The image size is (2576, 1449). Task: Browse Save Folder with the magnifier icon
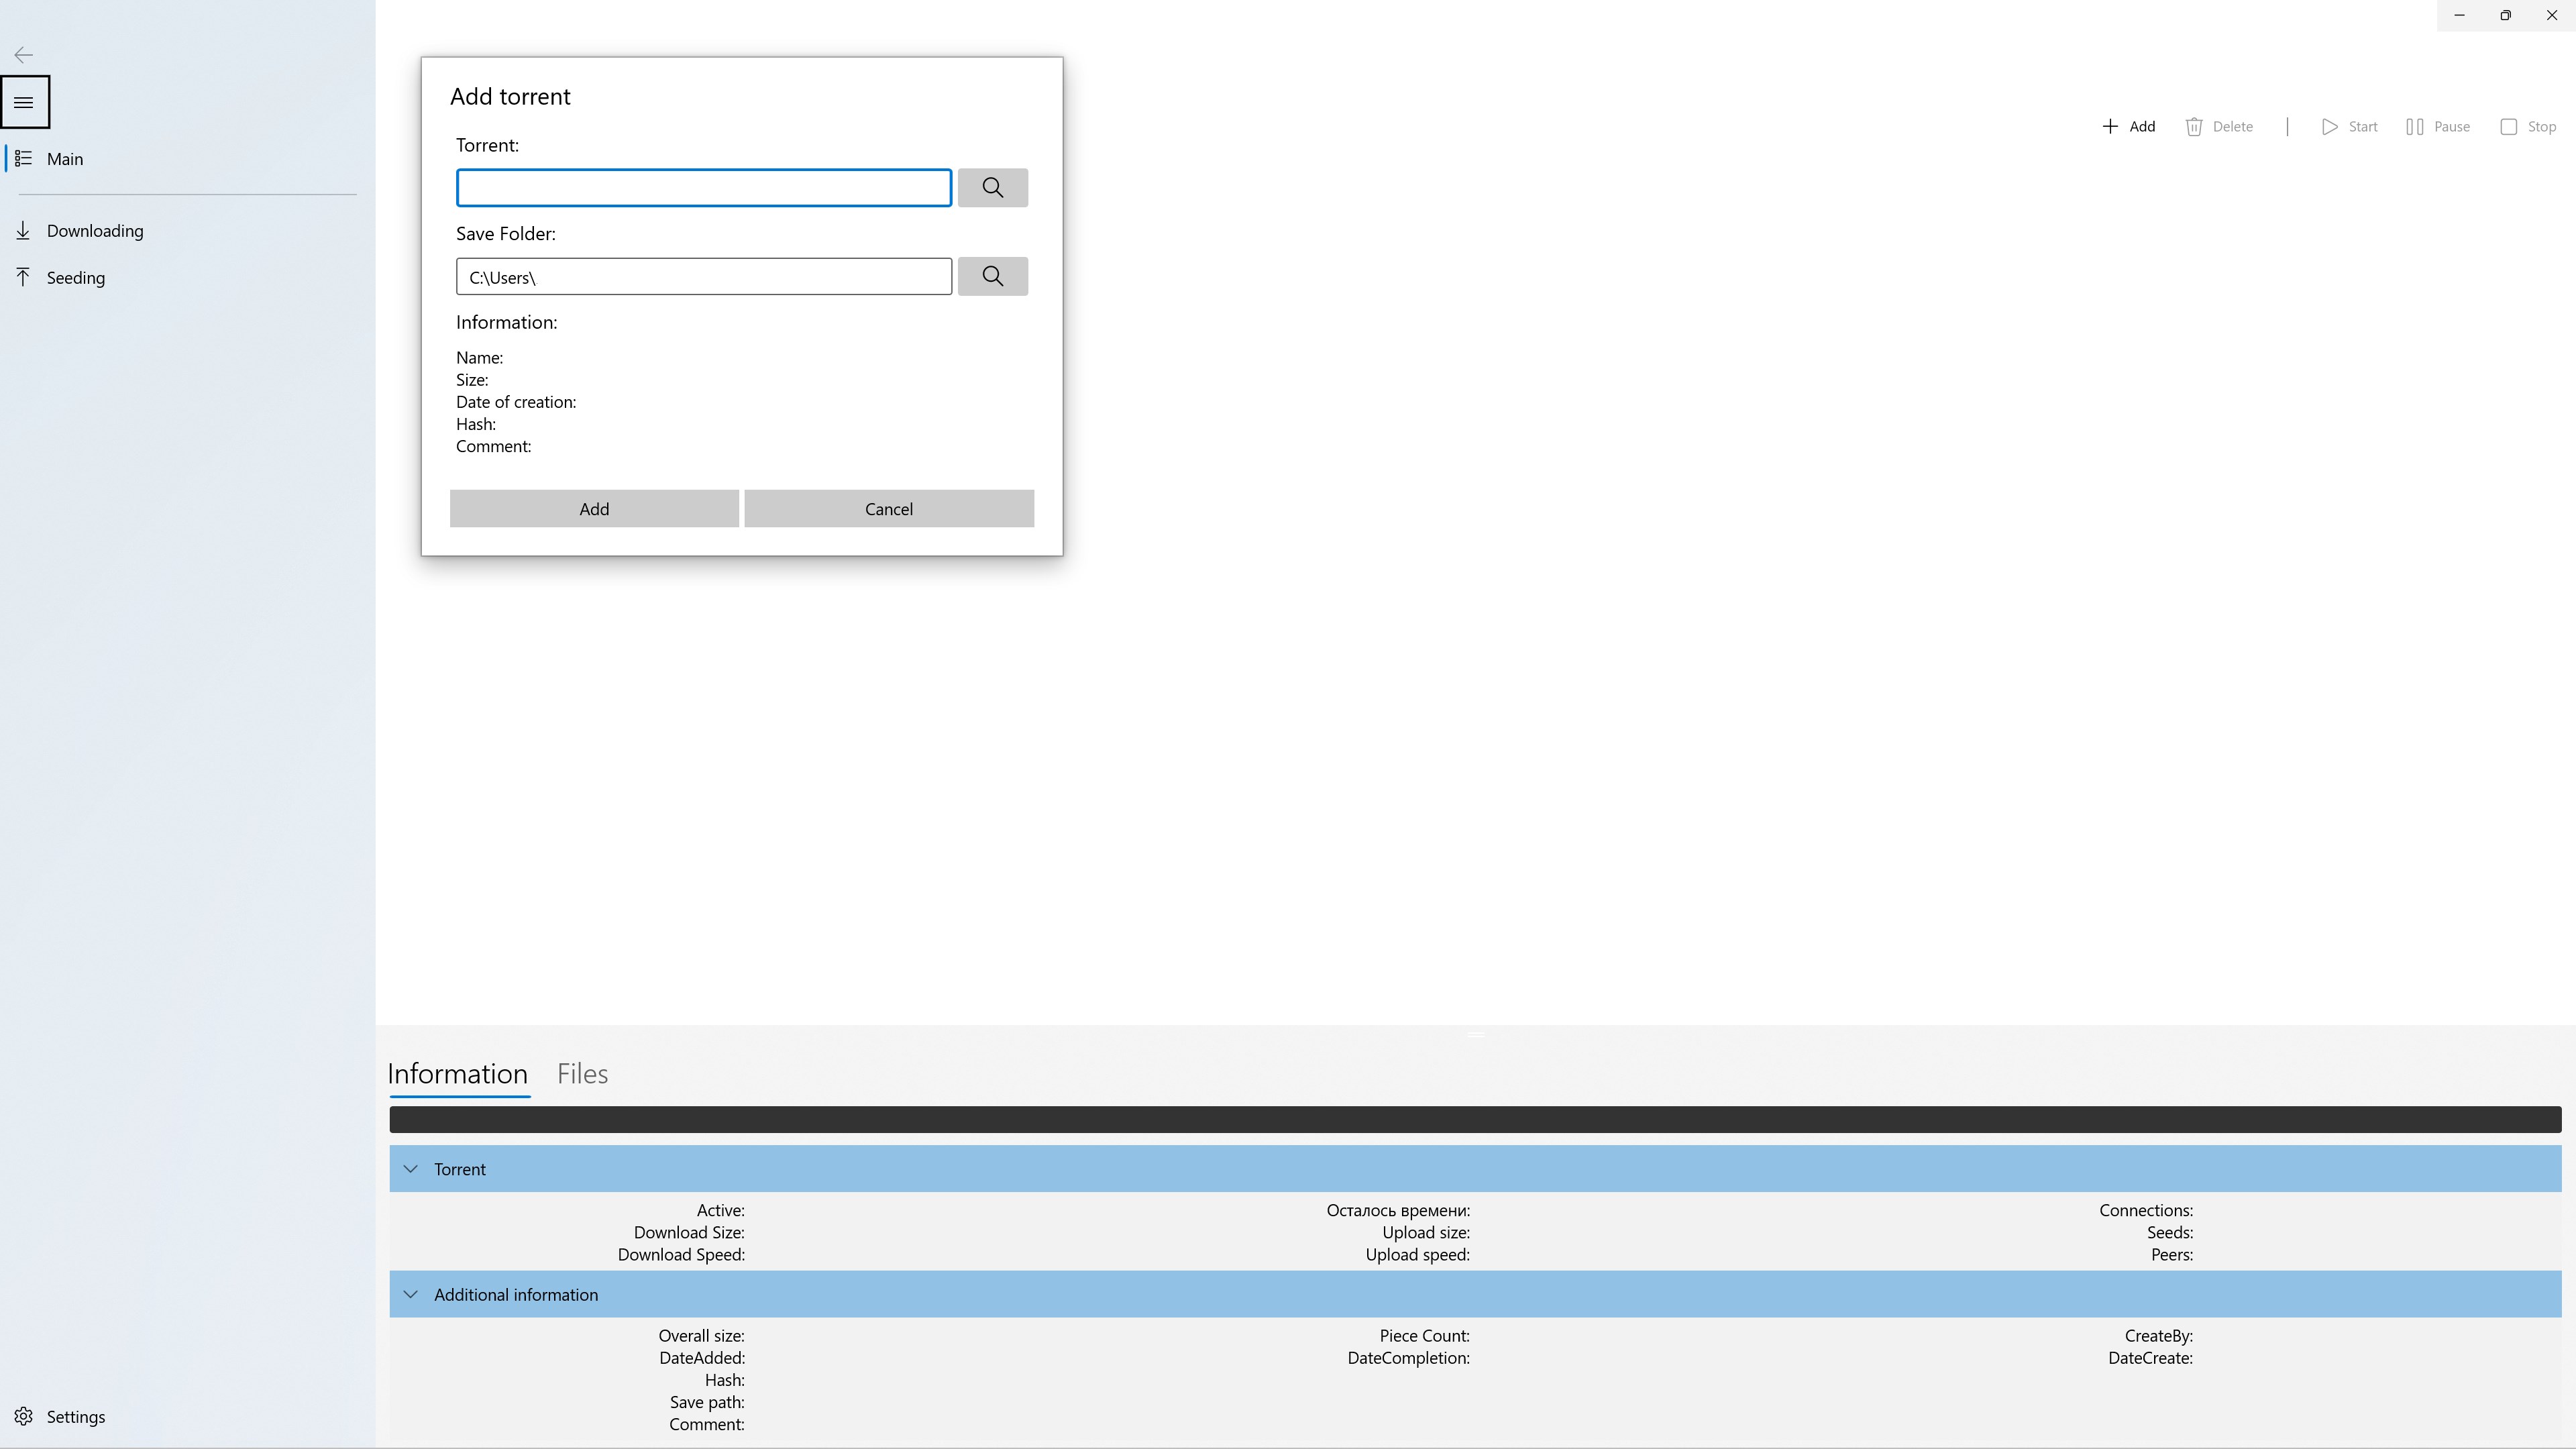click(992, 276)
